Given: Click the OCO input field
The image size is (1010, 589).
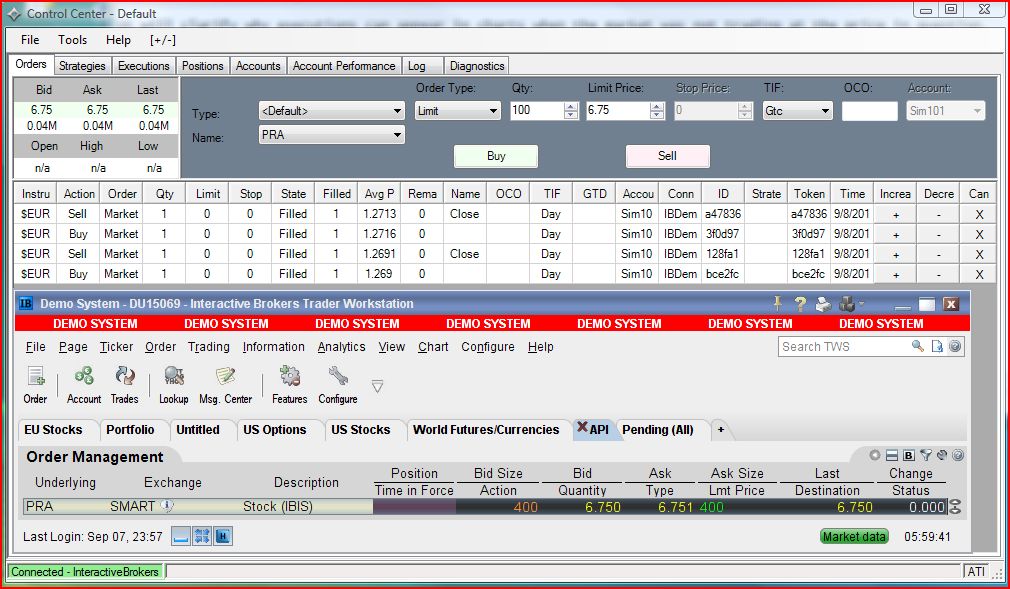Looking at the screenshot, I should (869, 111).
